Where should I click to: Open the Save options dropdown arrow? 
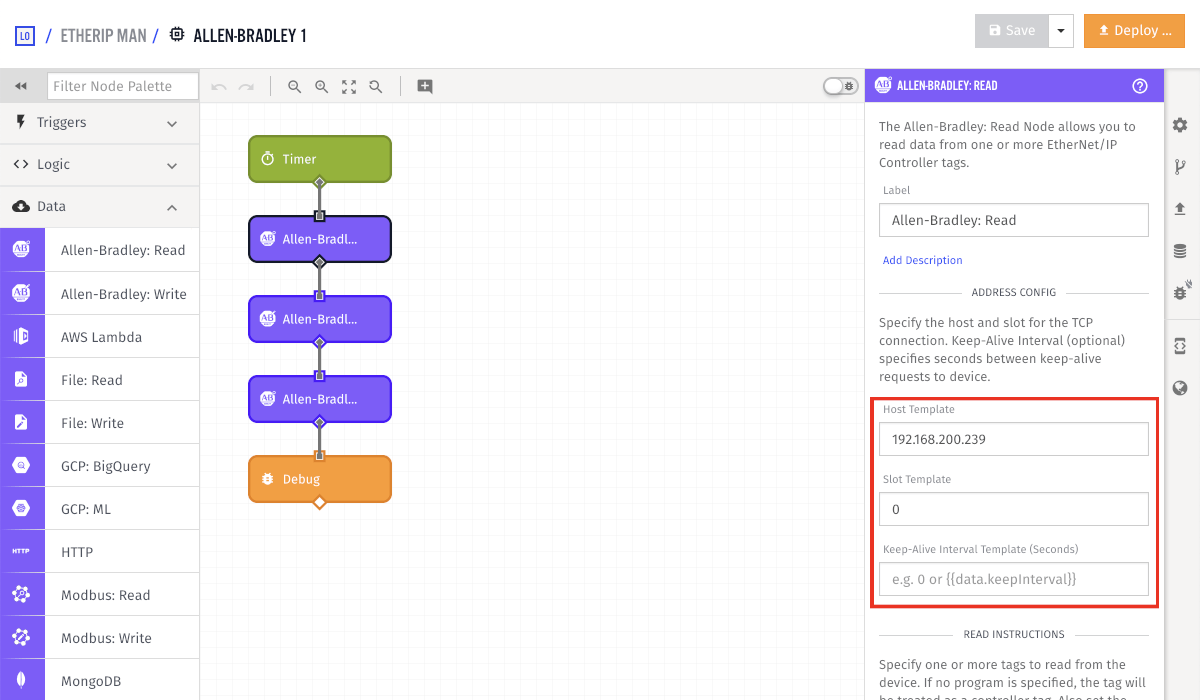click(1061, 31)
